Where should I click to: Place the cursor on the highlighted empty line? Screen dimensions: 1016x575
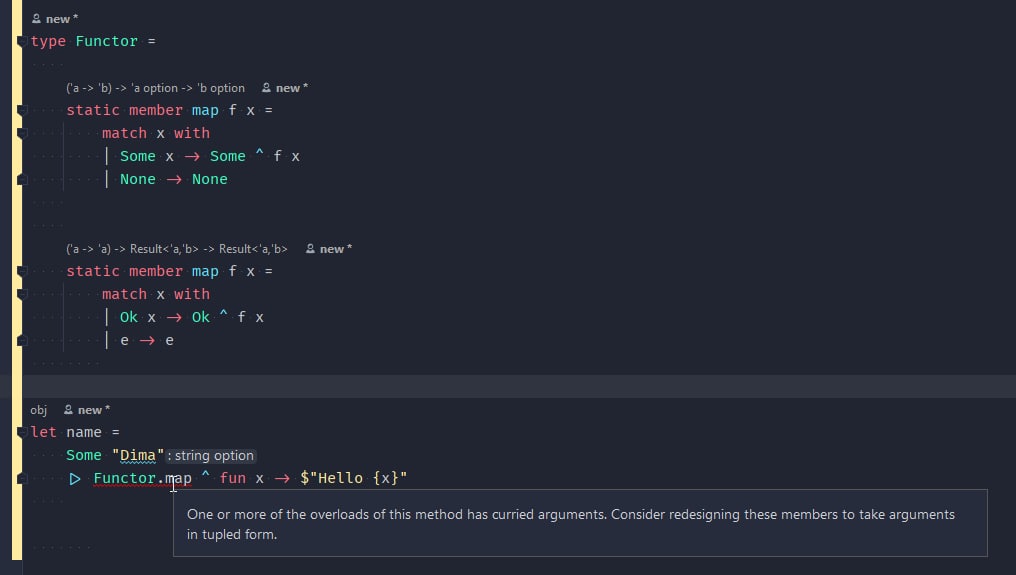[518, 386]
